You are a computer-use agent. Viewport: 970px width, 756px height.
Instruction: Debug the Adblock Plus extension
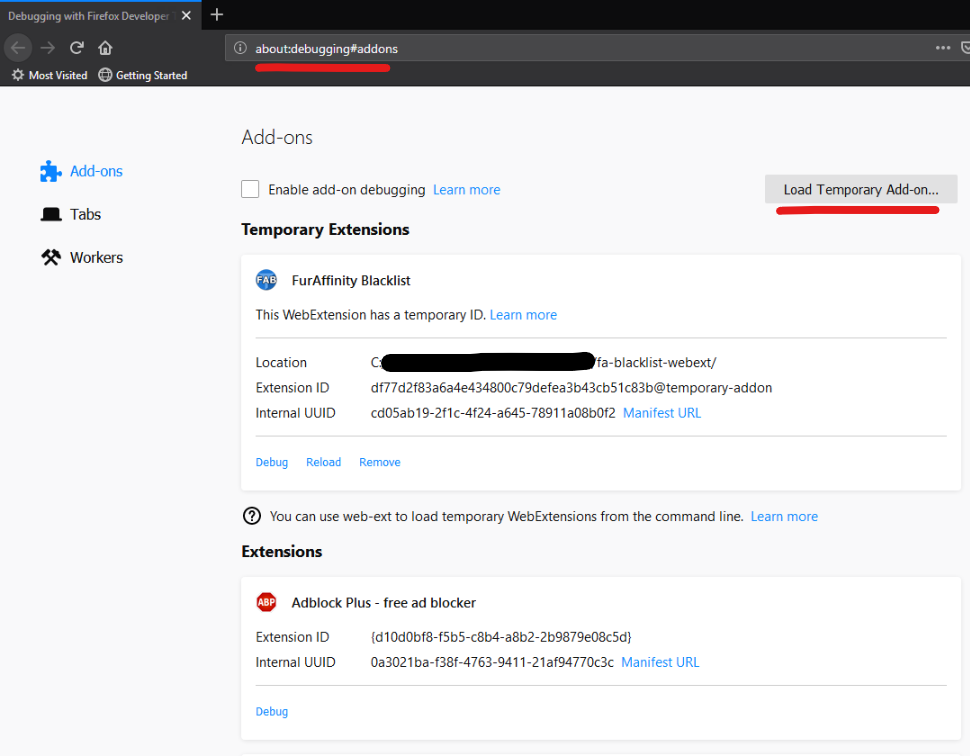272,711
